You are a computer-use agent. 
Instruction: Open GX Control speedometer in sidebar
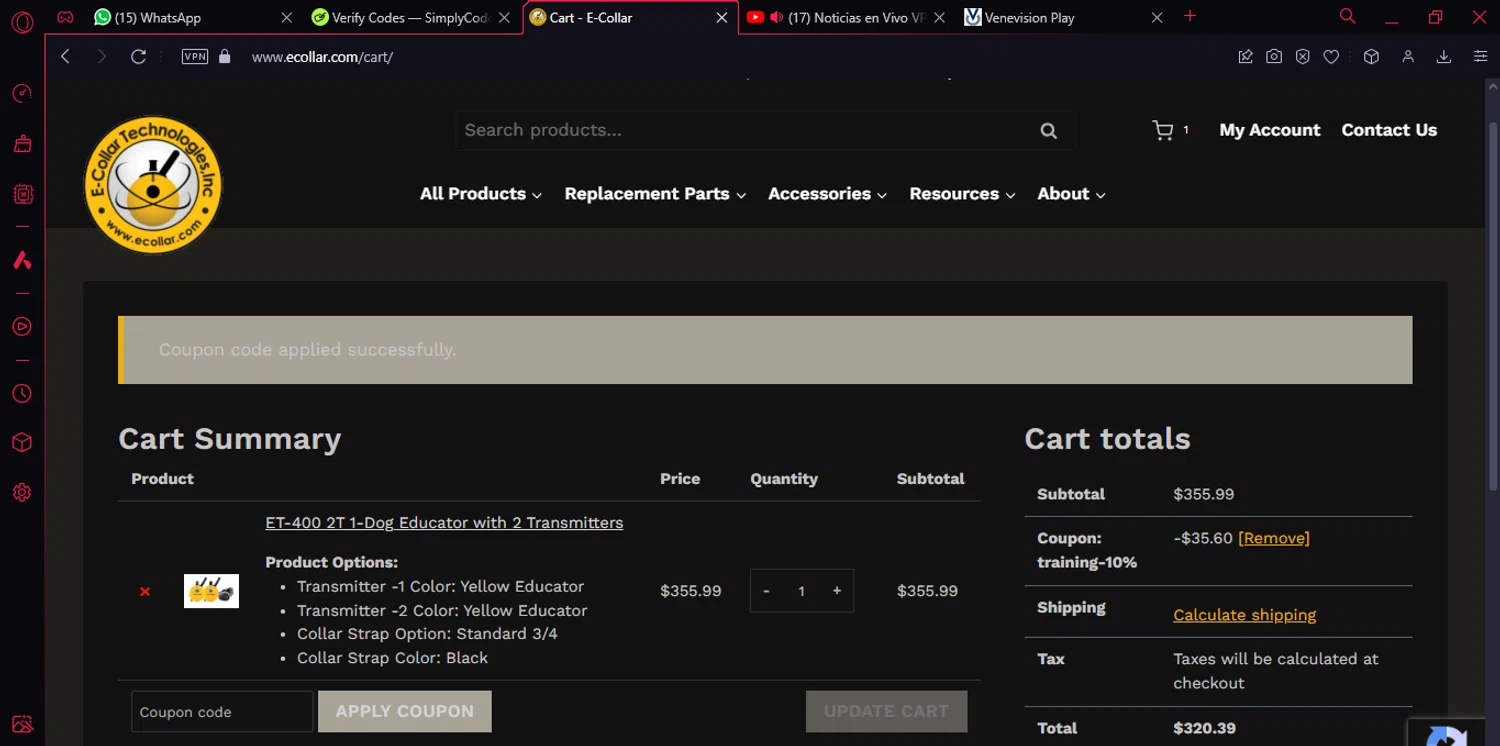pos(22,94)
